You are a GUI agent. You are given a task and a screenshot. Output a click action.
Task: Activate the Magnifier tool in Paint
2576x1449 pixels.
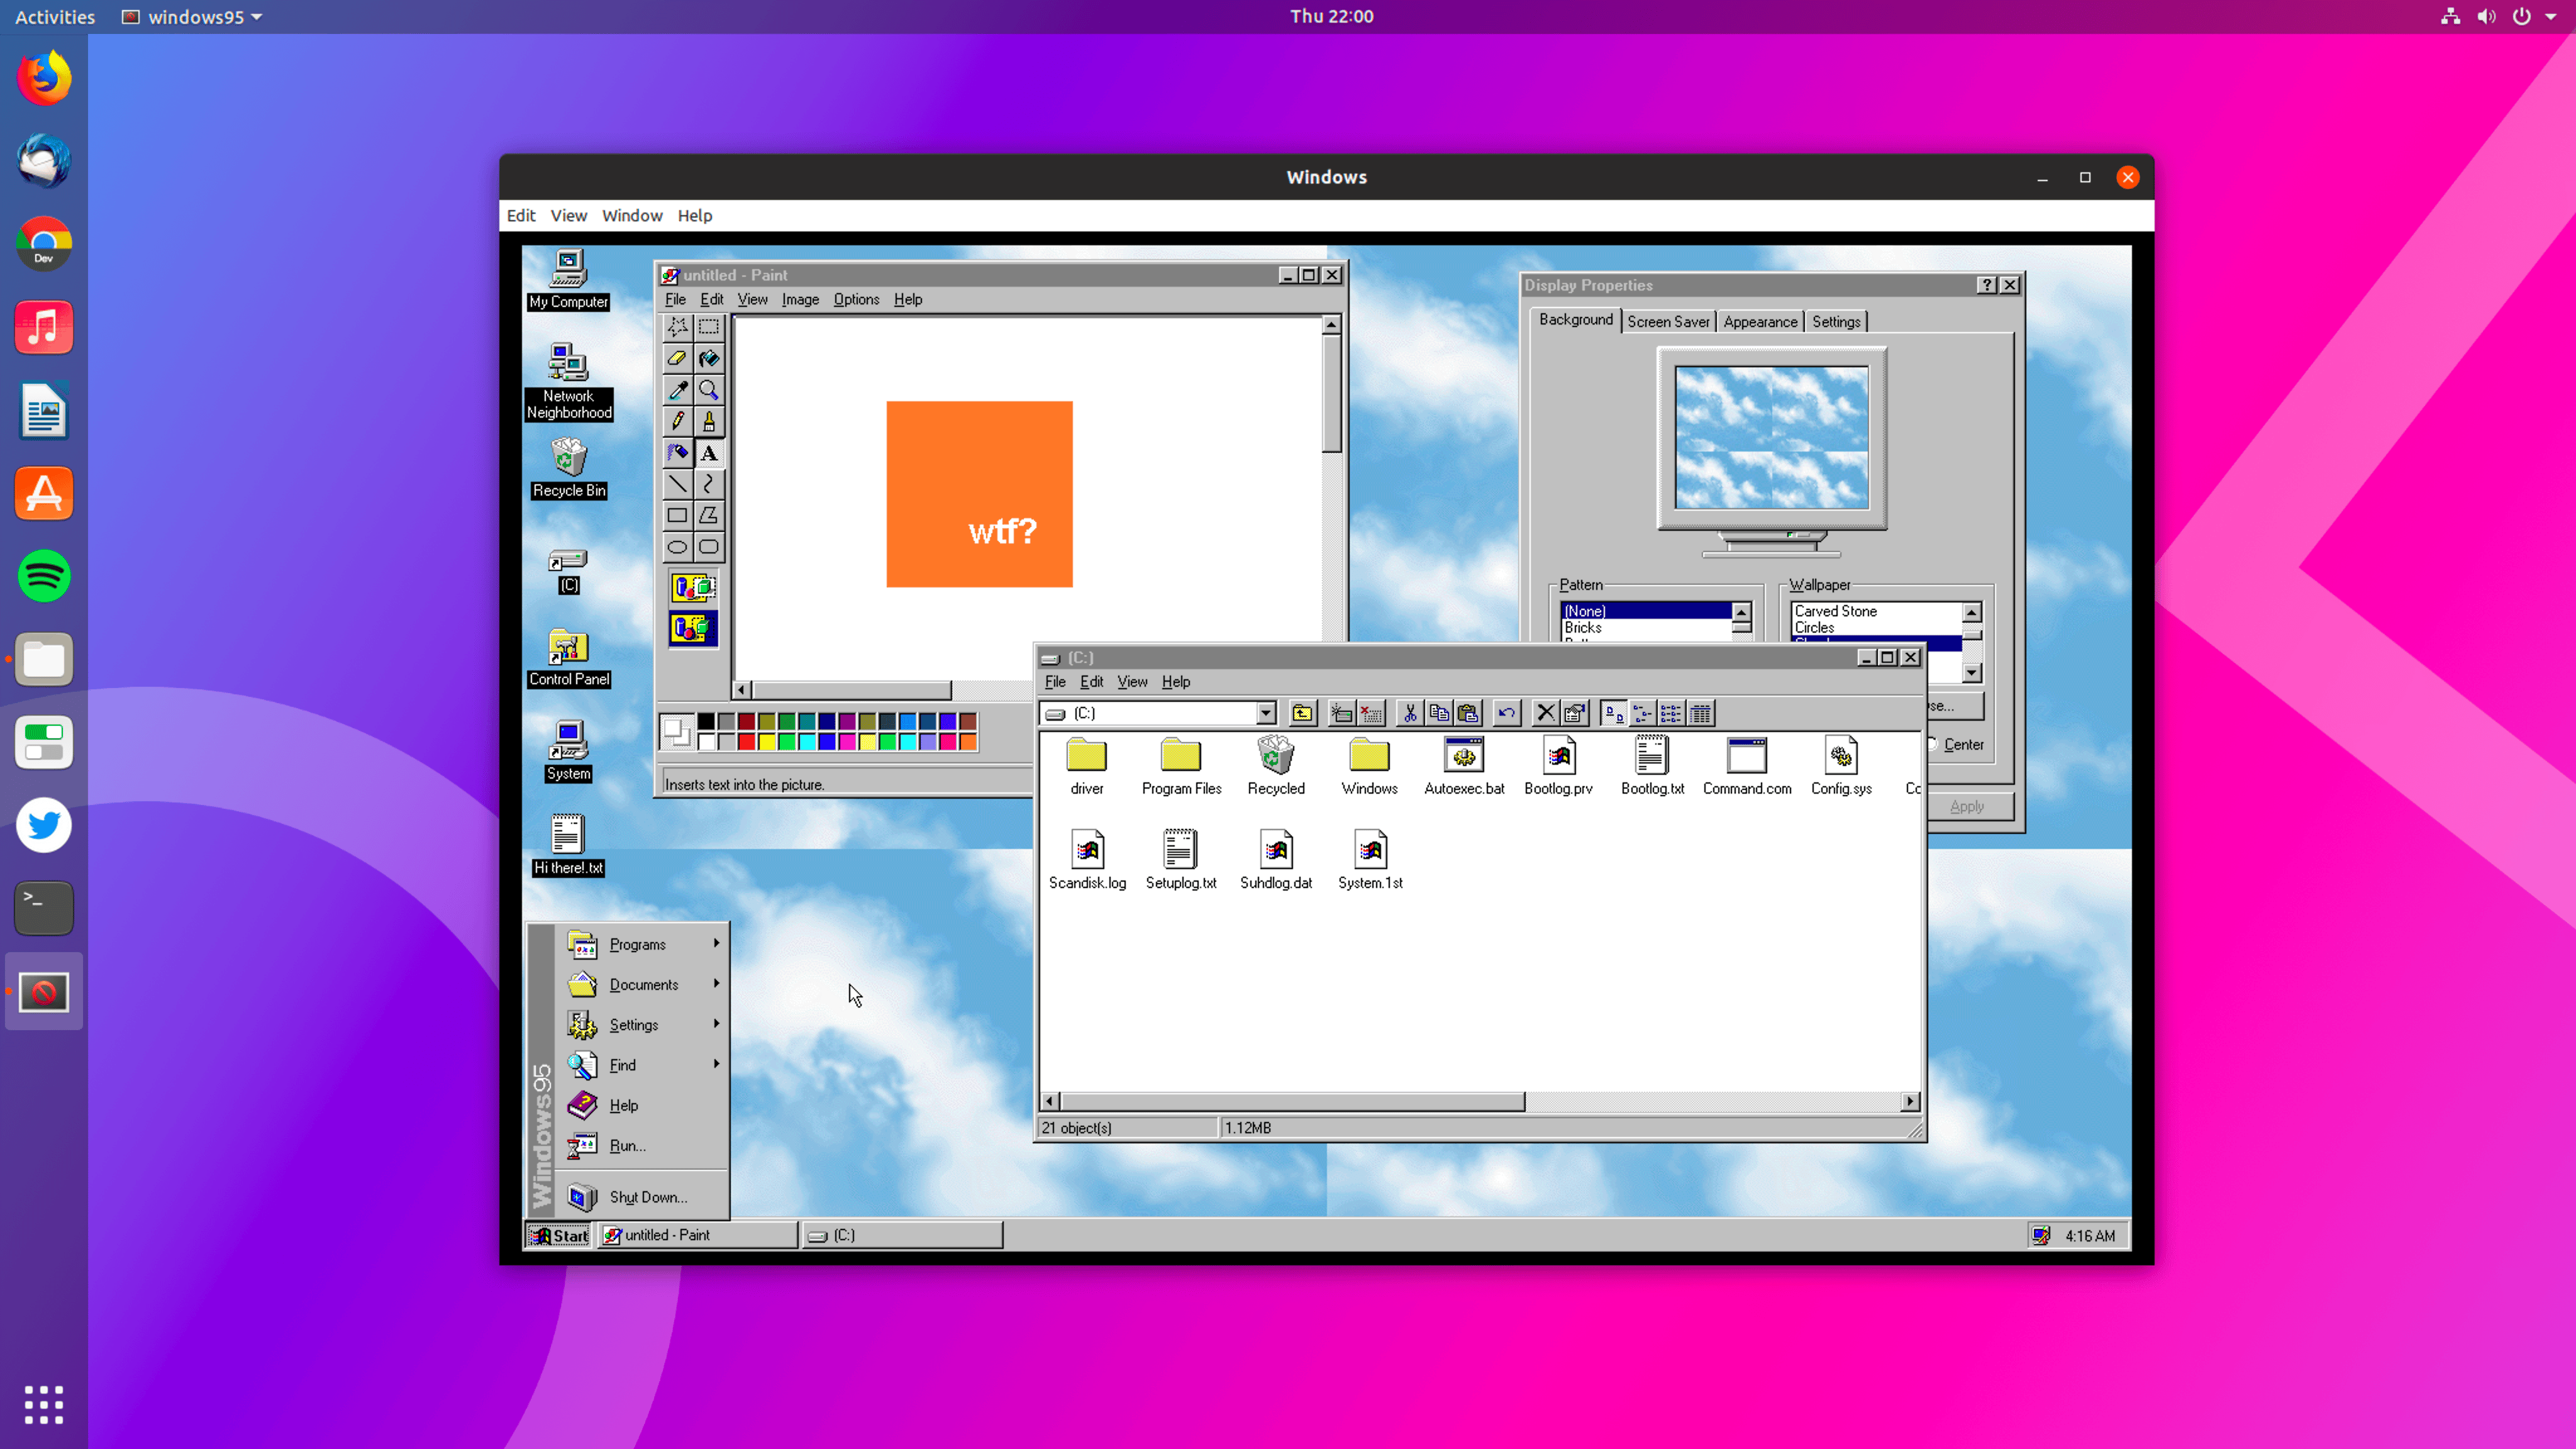pyautogui.click(x=709, y=390)
